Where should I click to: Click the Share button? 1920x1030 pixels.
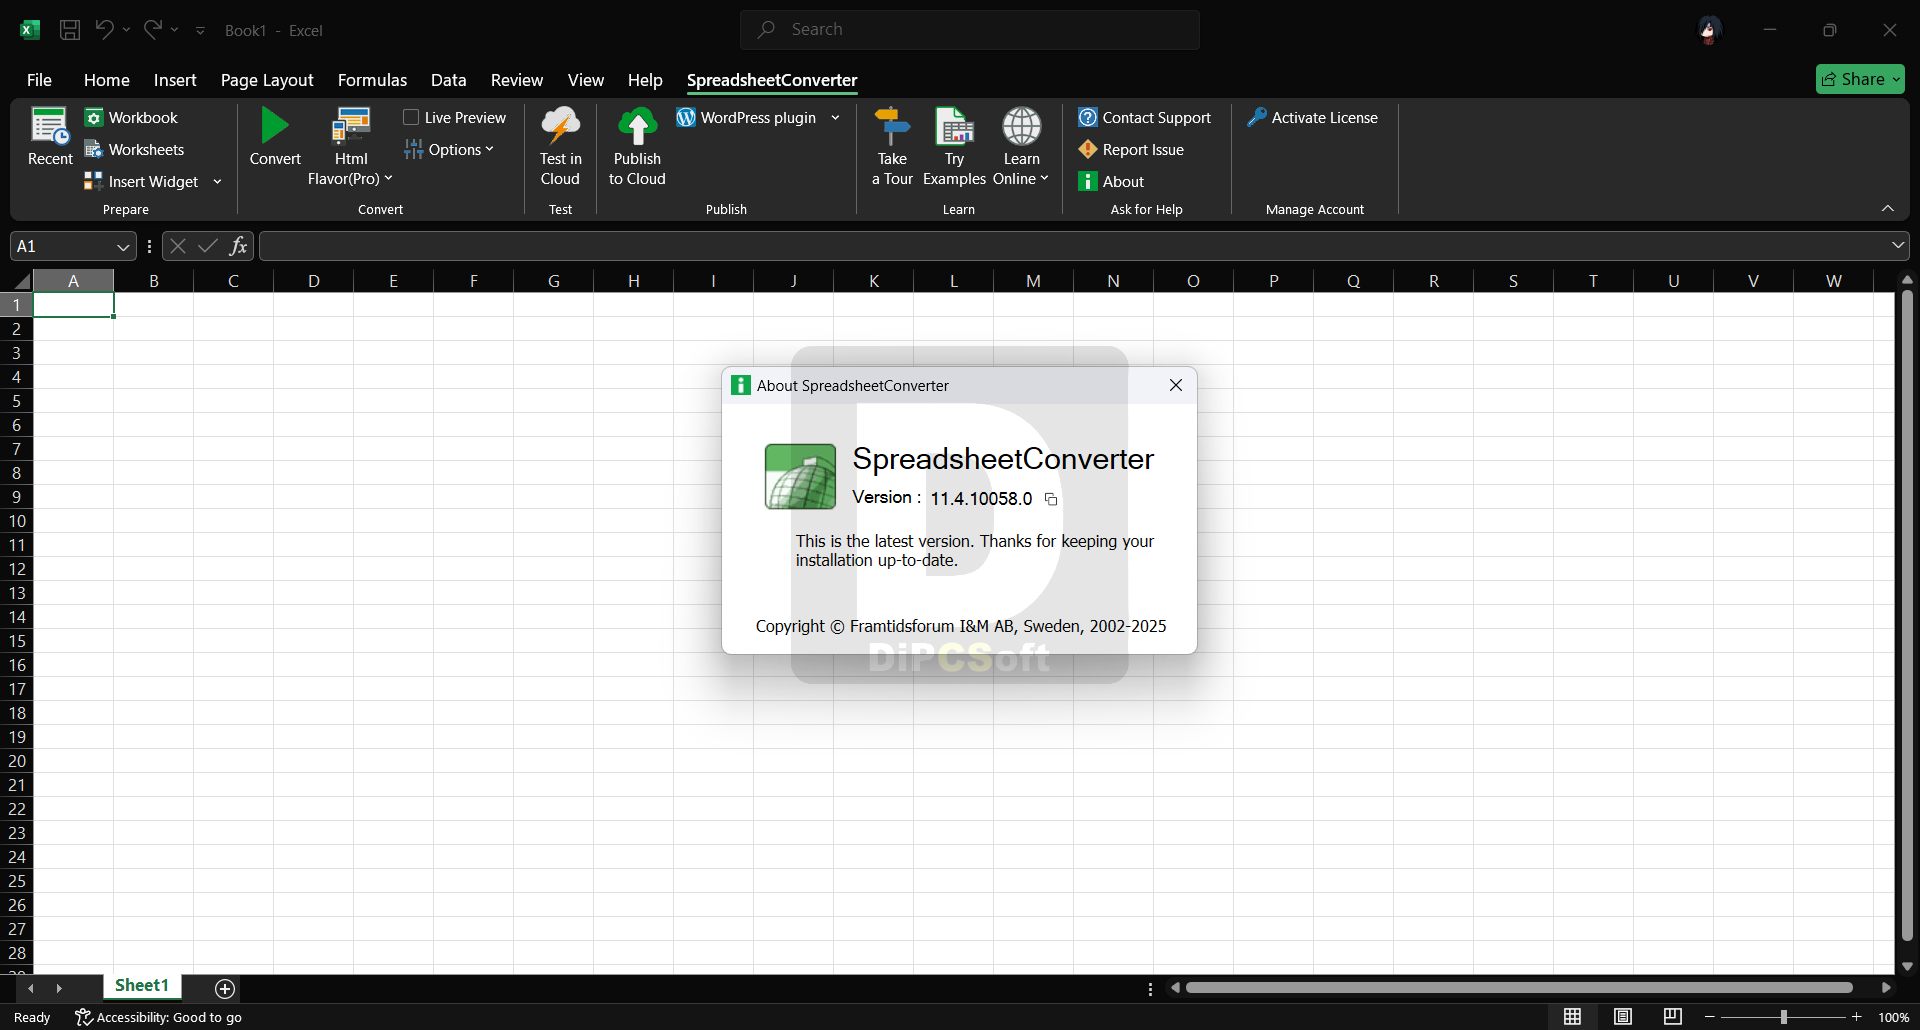point(1860,79)
